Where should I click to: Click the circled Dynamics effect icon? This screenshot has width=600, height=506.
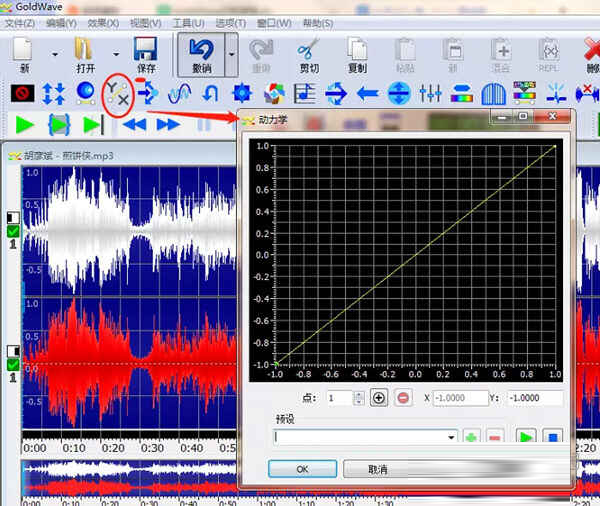pyautogui.click(x=119, y=93)
